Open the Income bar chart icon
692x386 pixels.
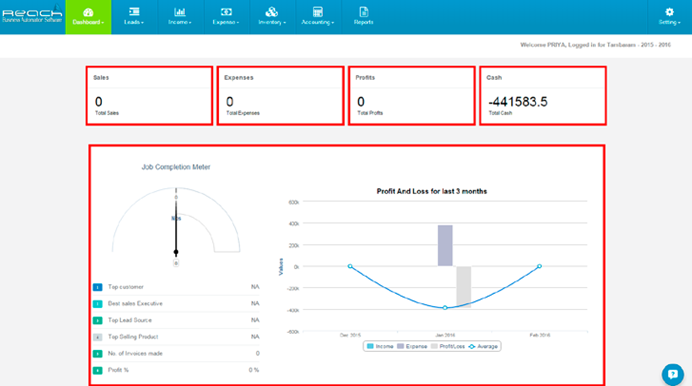coord(180,12)
